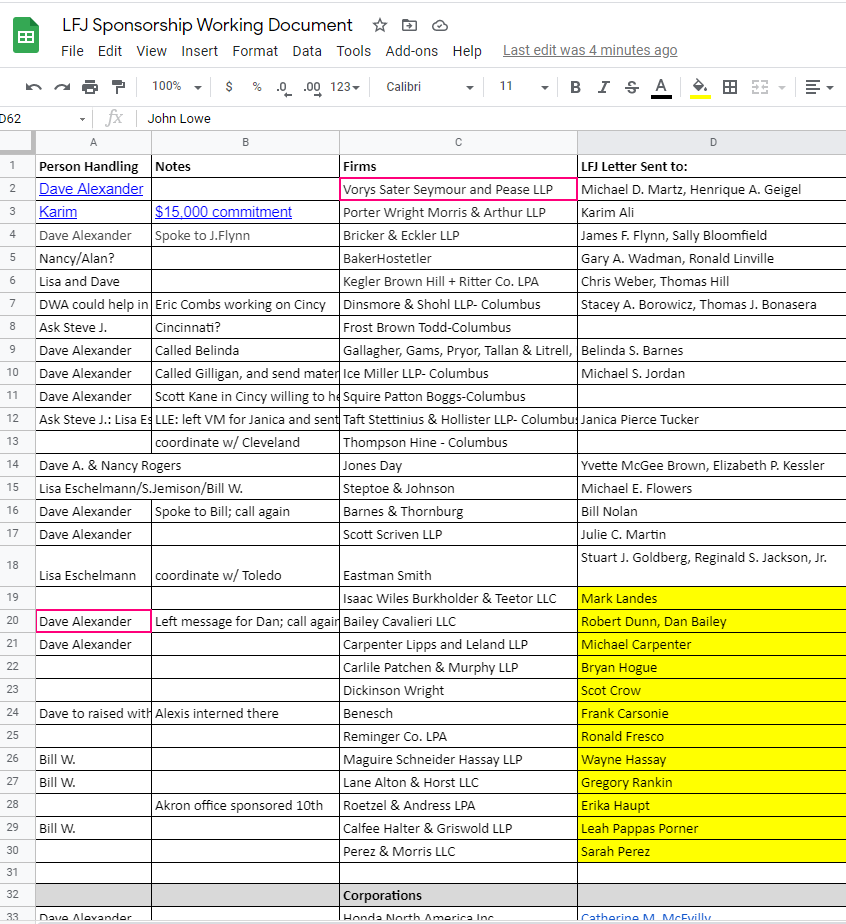Open the merge cells options arrow
Viewport: 846px width, 924px height.
pyautogui.click(x=782, y=88)
